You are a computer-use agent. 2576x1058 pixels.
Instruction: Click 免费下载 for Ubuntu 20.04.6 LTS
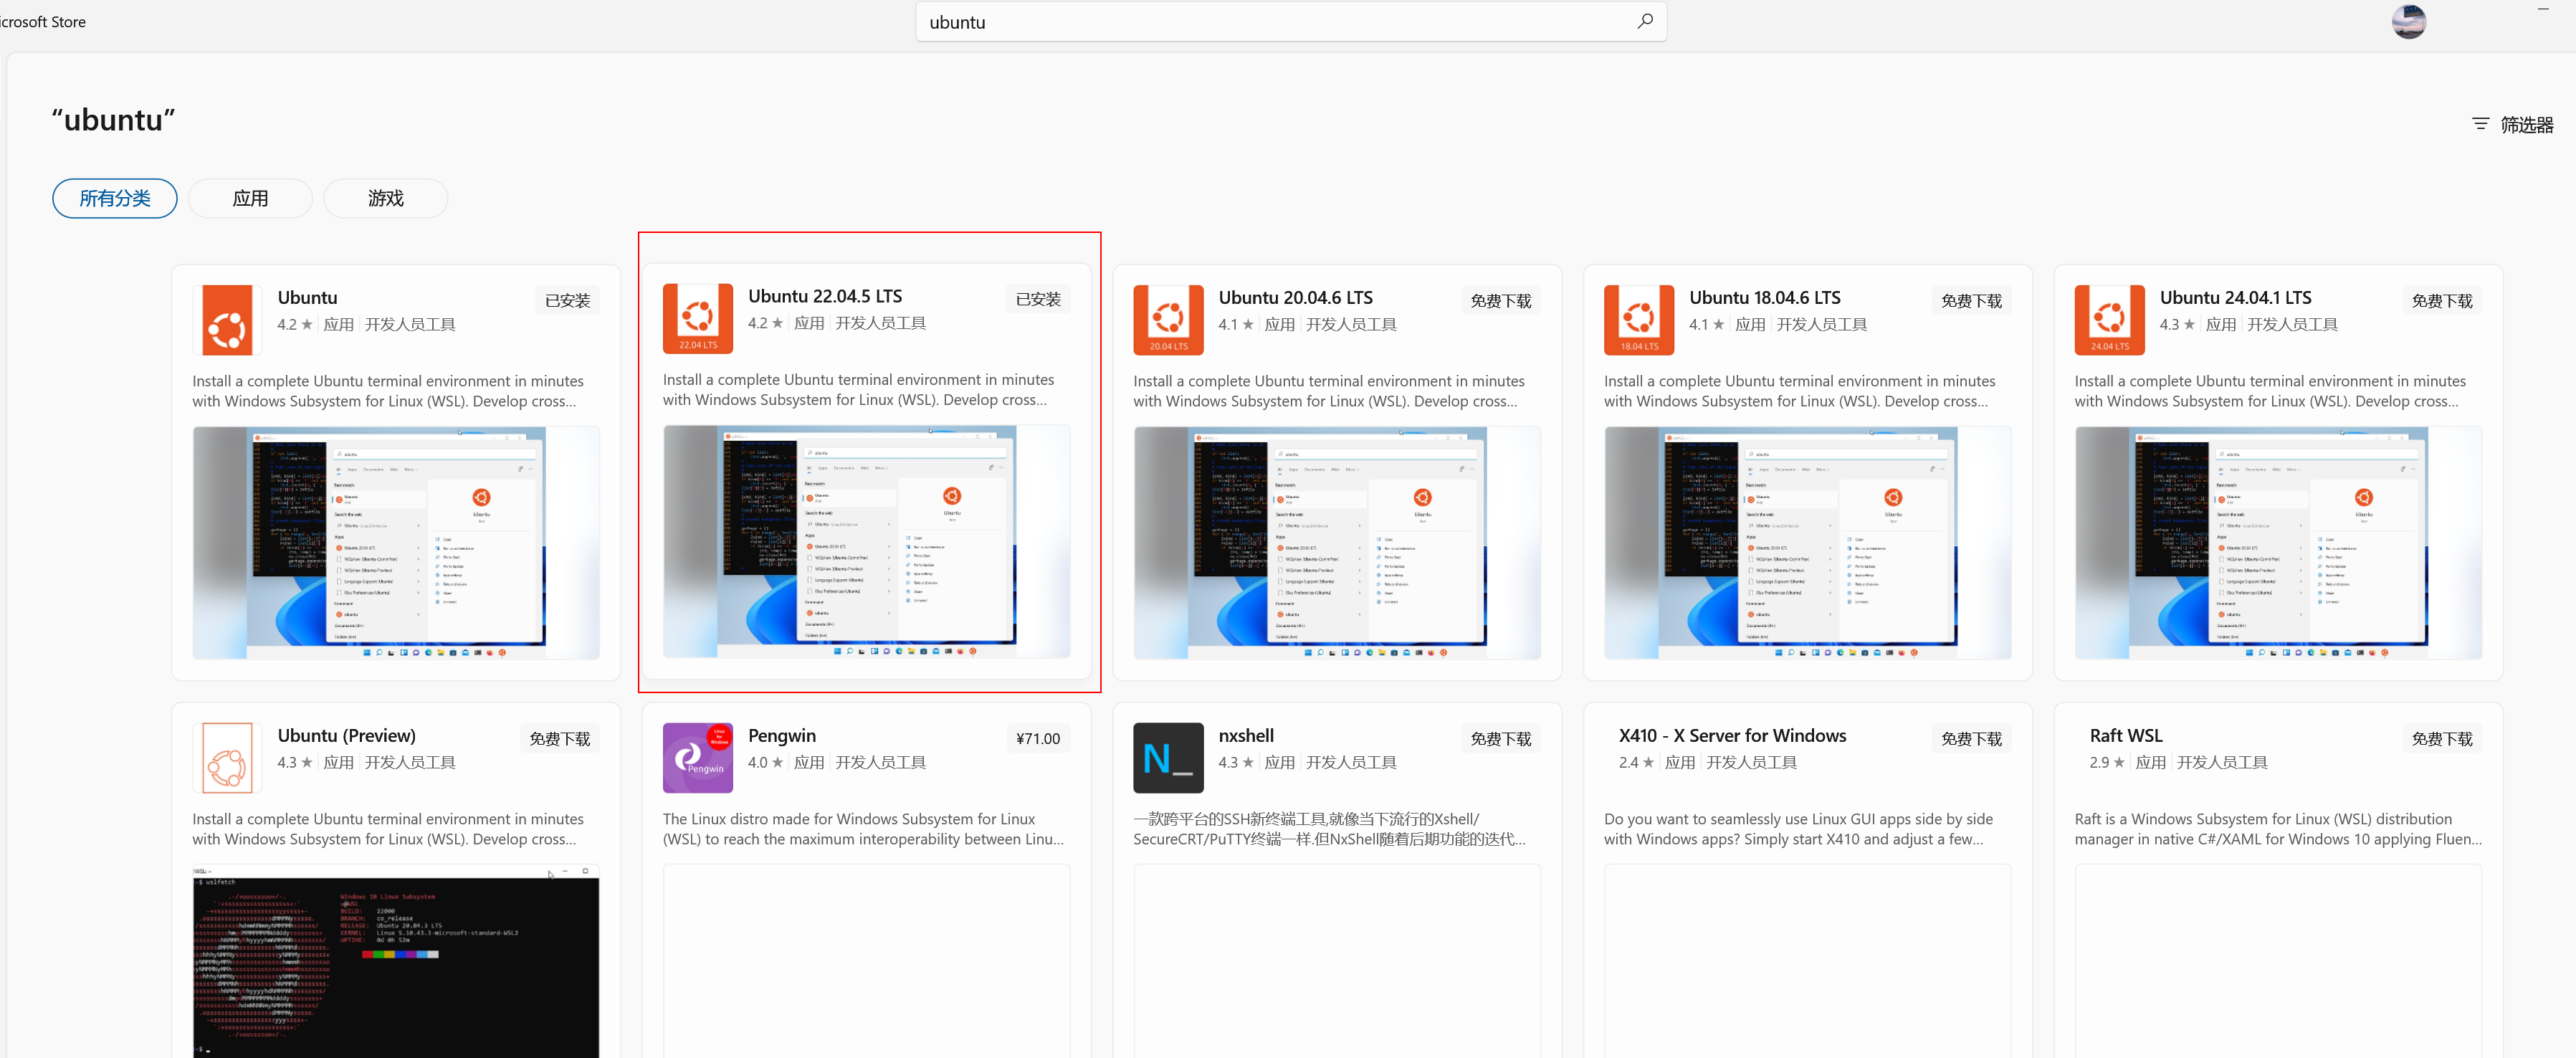1500,300
